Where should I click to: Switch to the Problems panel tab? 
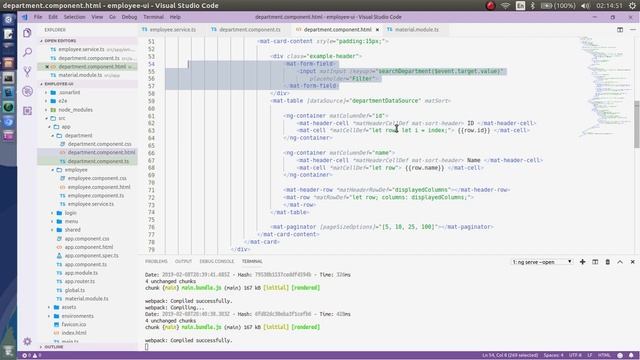pyautogui.click(x=156, y=261)
